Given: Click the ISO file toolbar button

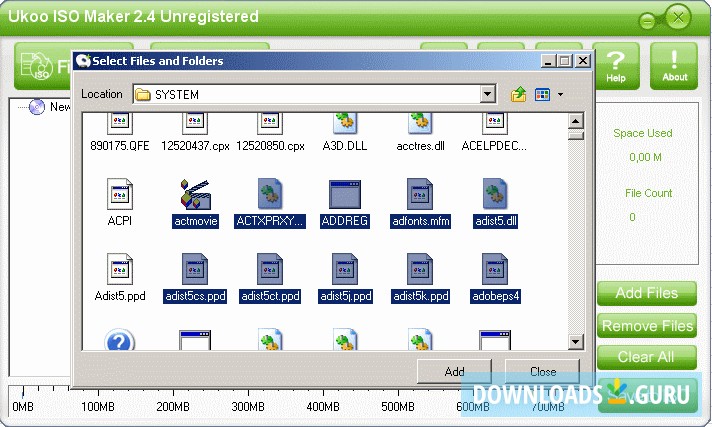Looking at the screenshot, I should (x=44, y=66).
